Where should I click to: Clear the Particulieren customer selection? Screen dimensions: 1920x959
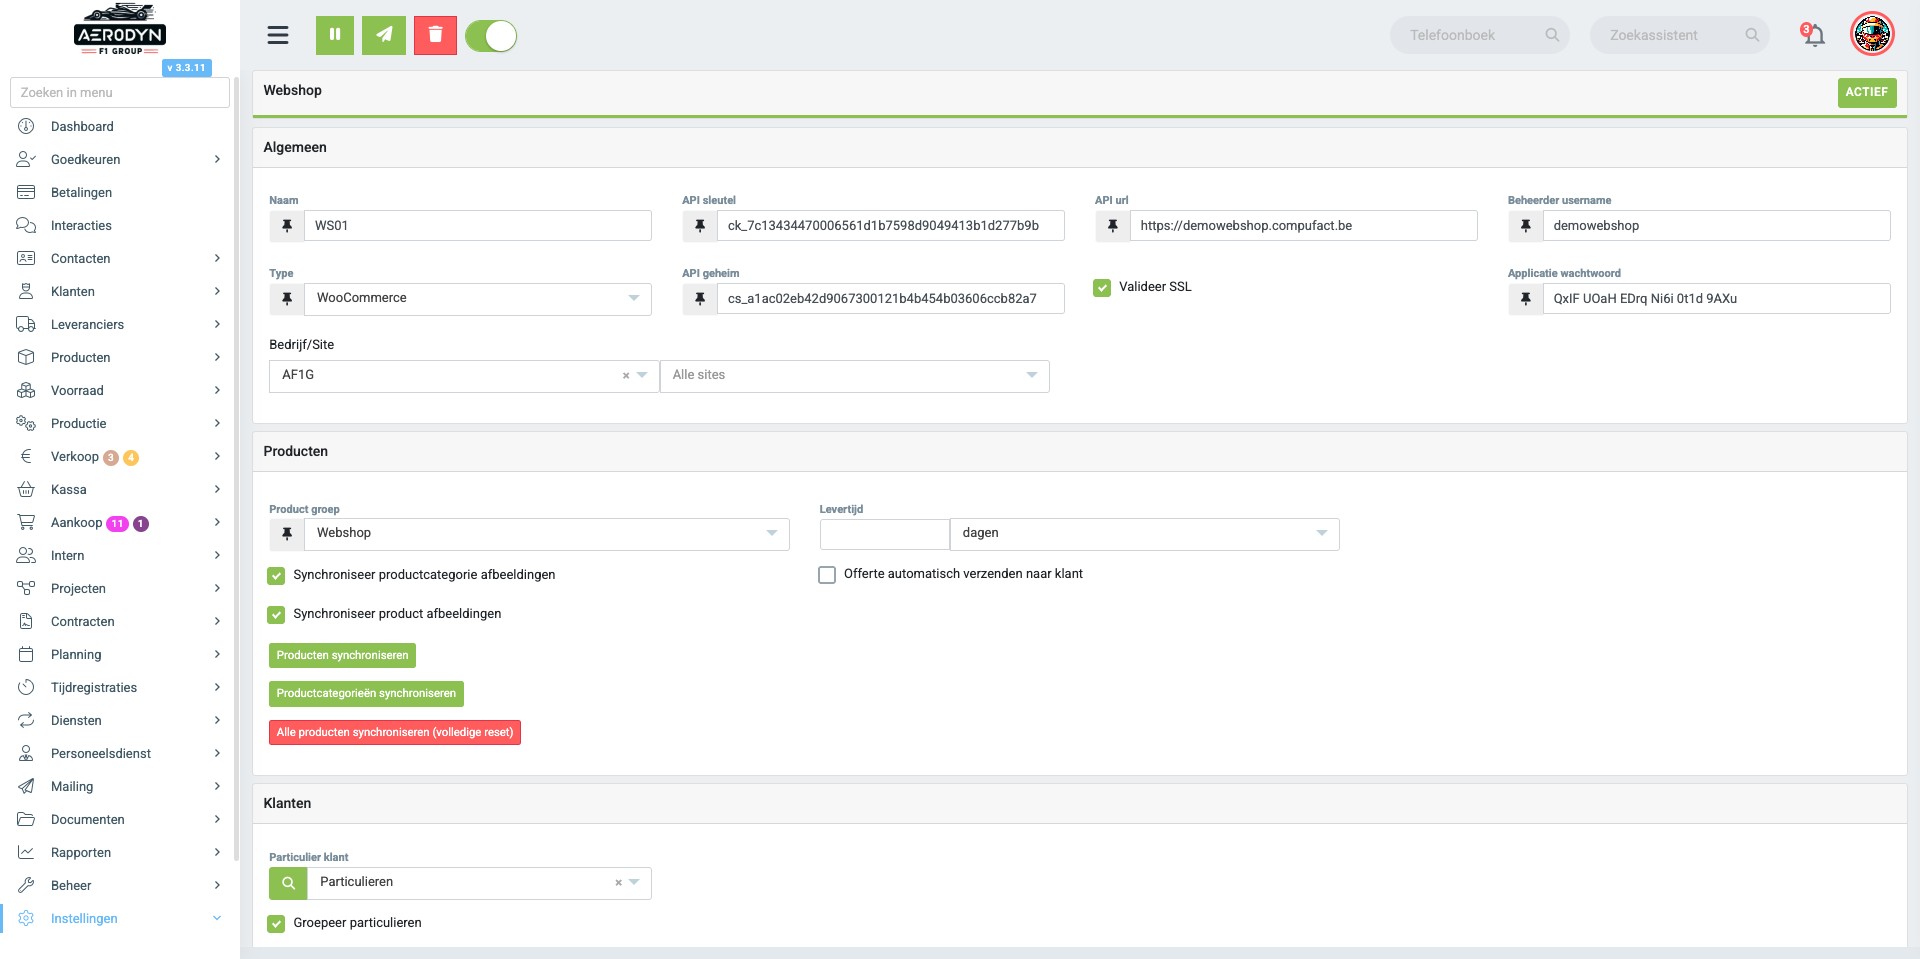point(618,883)
